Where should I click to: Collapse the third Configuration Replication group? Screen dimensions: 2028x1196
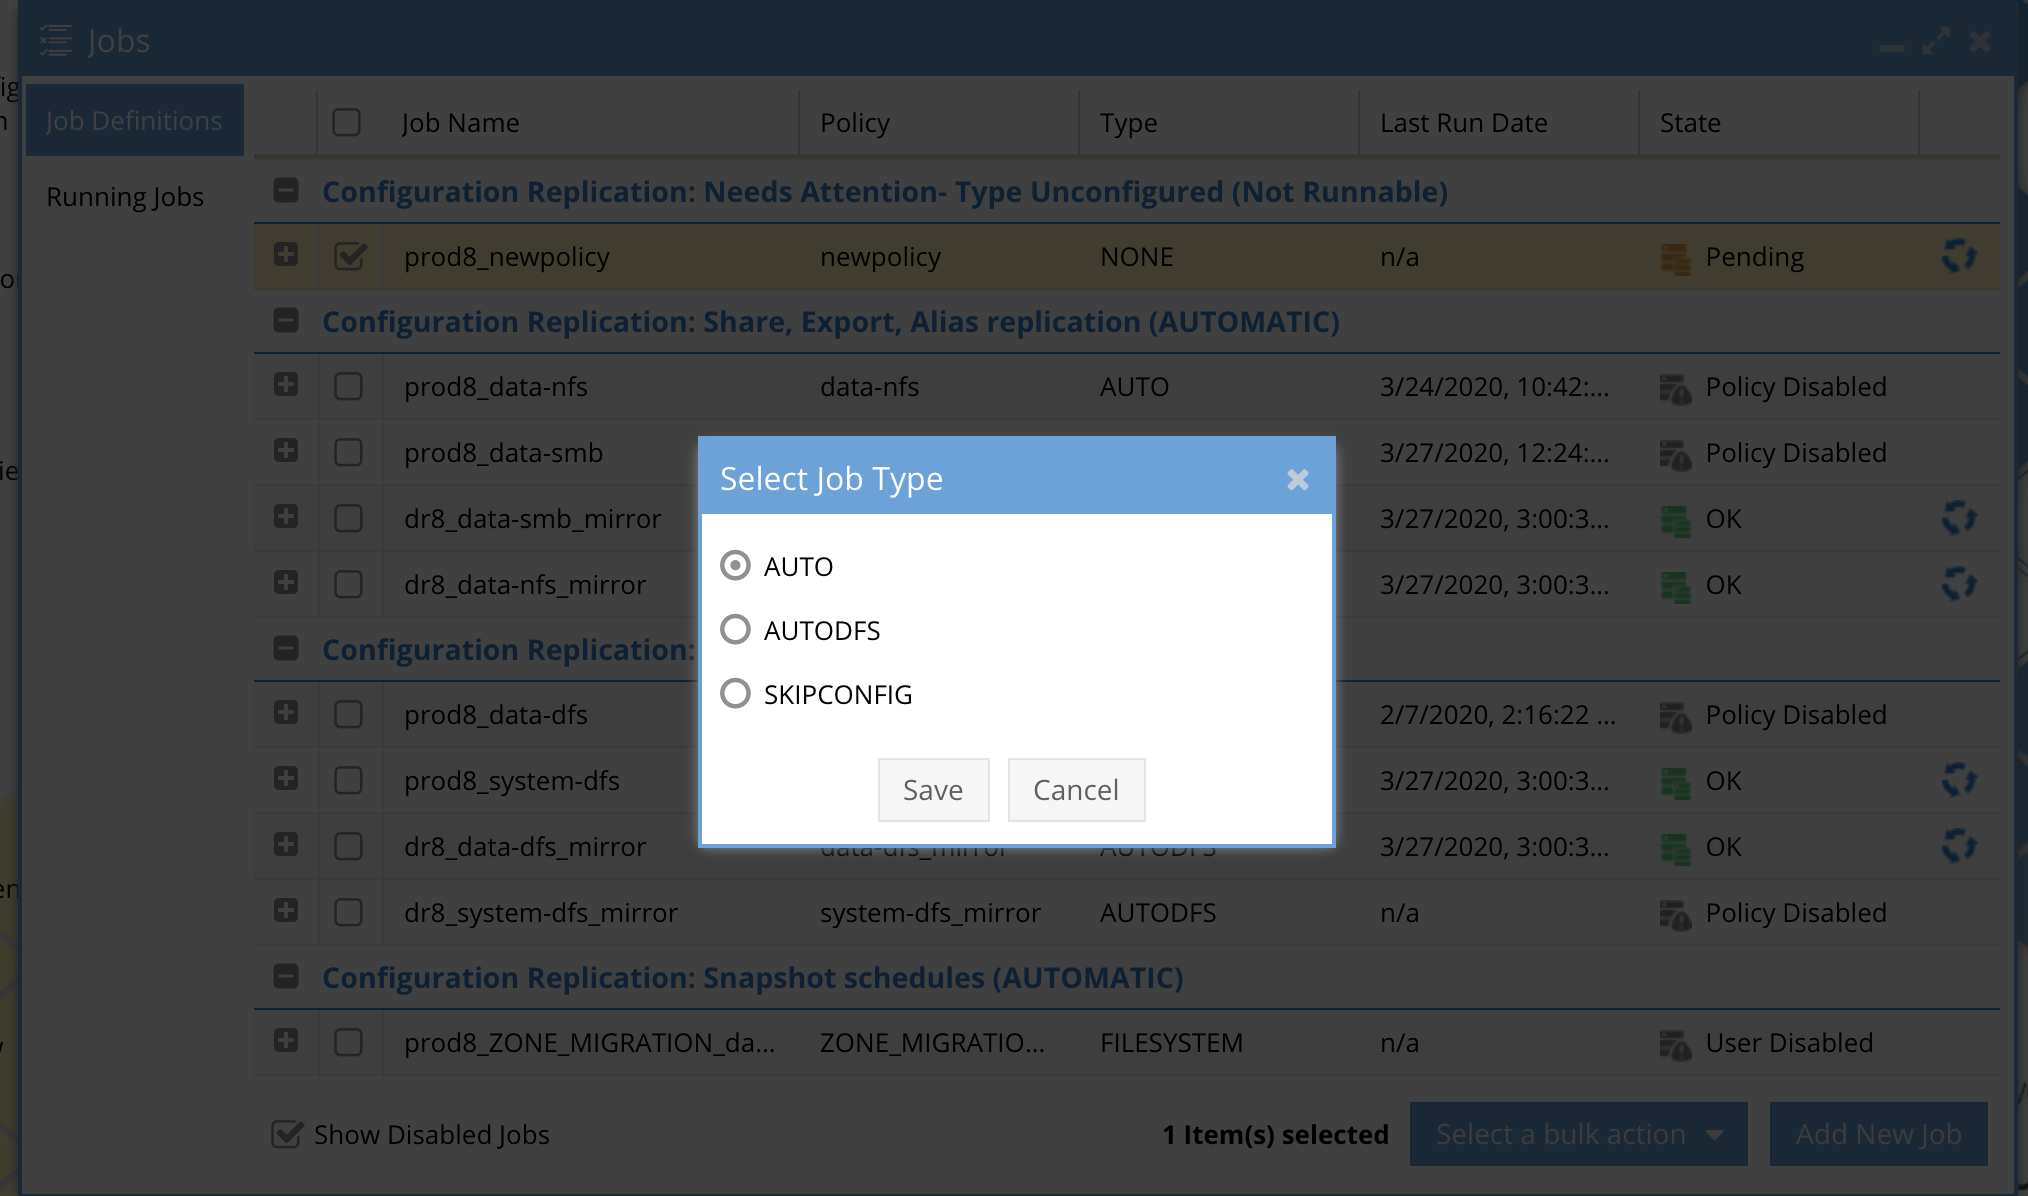tap(286, 648)
